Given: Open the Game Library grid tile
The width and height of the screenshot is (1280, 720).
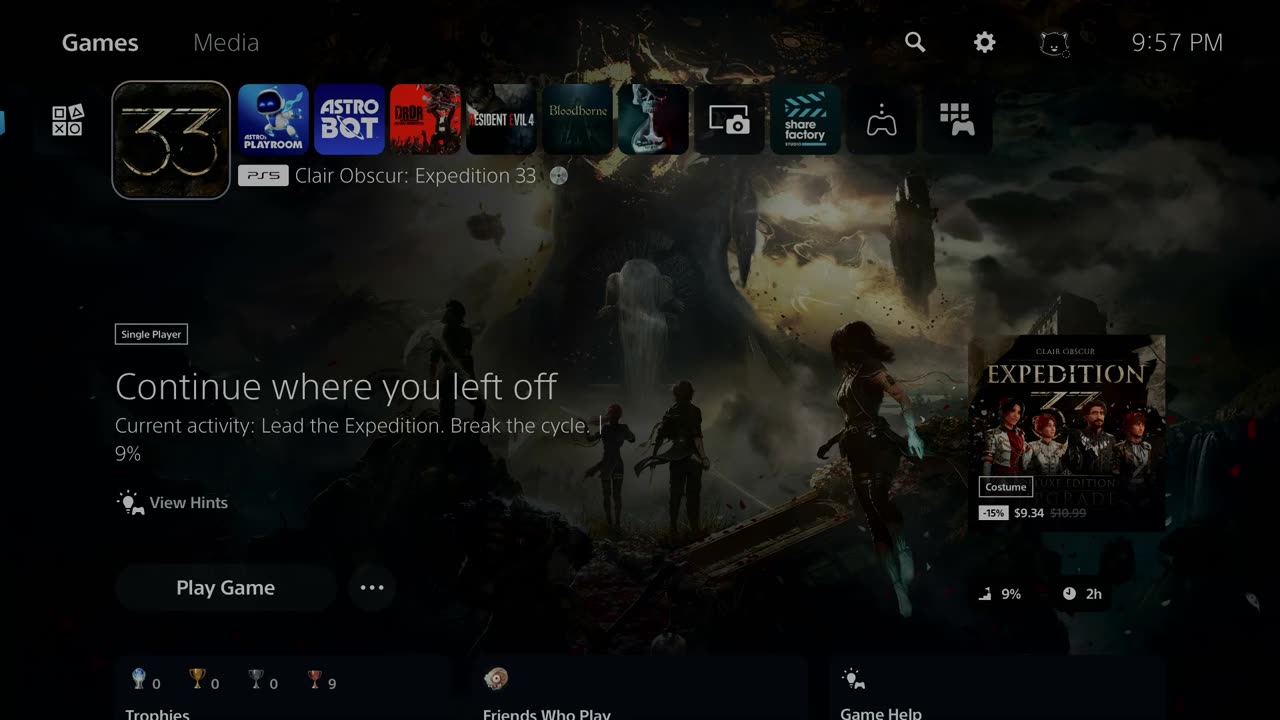Looking at the screenshot, I should pyautogui.click(x=957, y=119).
